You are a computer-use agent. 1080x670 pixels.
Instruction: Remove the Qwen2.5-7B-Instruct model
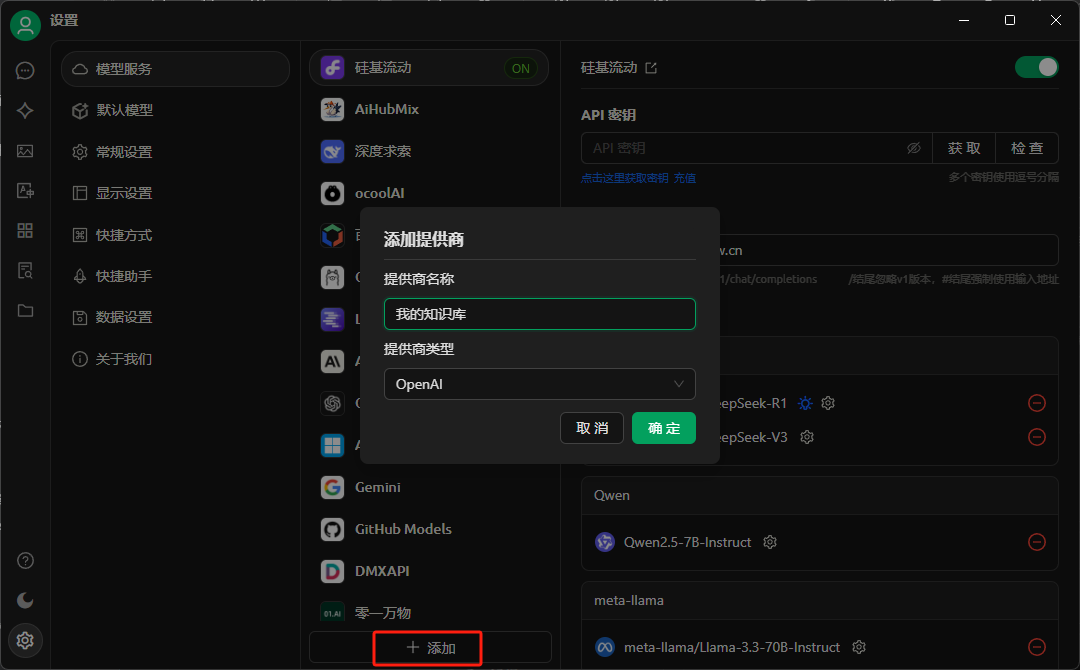1037,542
